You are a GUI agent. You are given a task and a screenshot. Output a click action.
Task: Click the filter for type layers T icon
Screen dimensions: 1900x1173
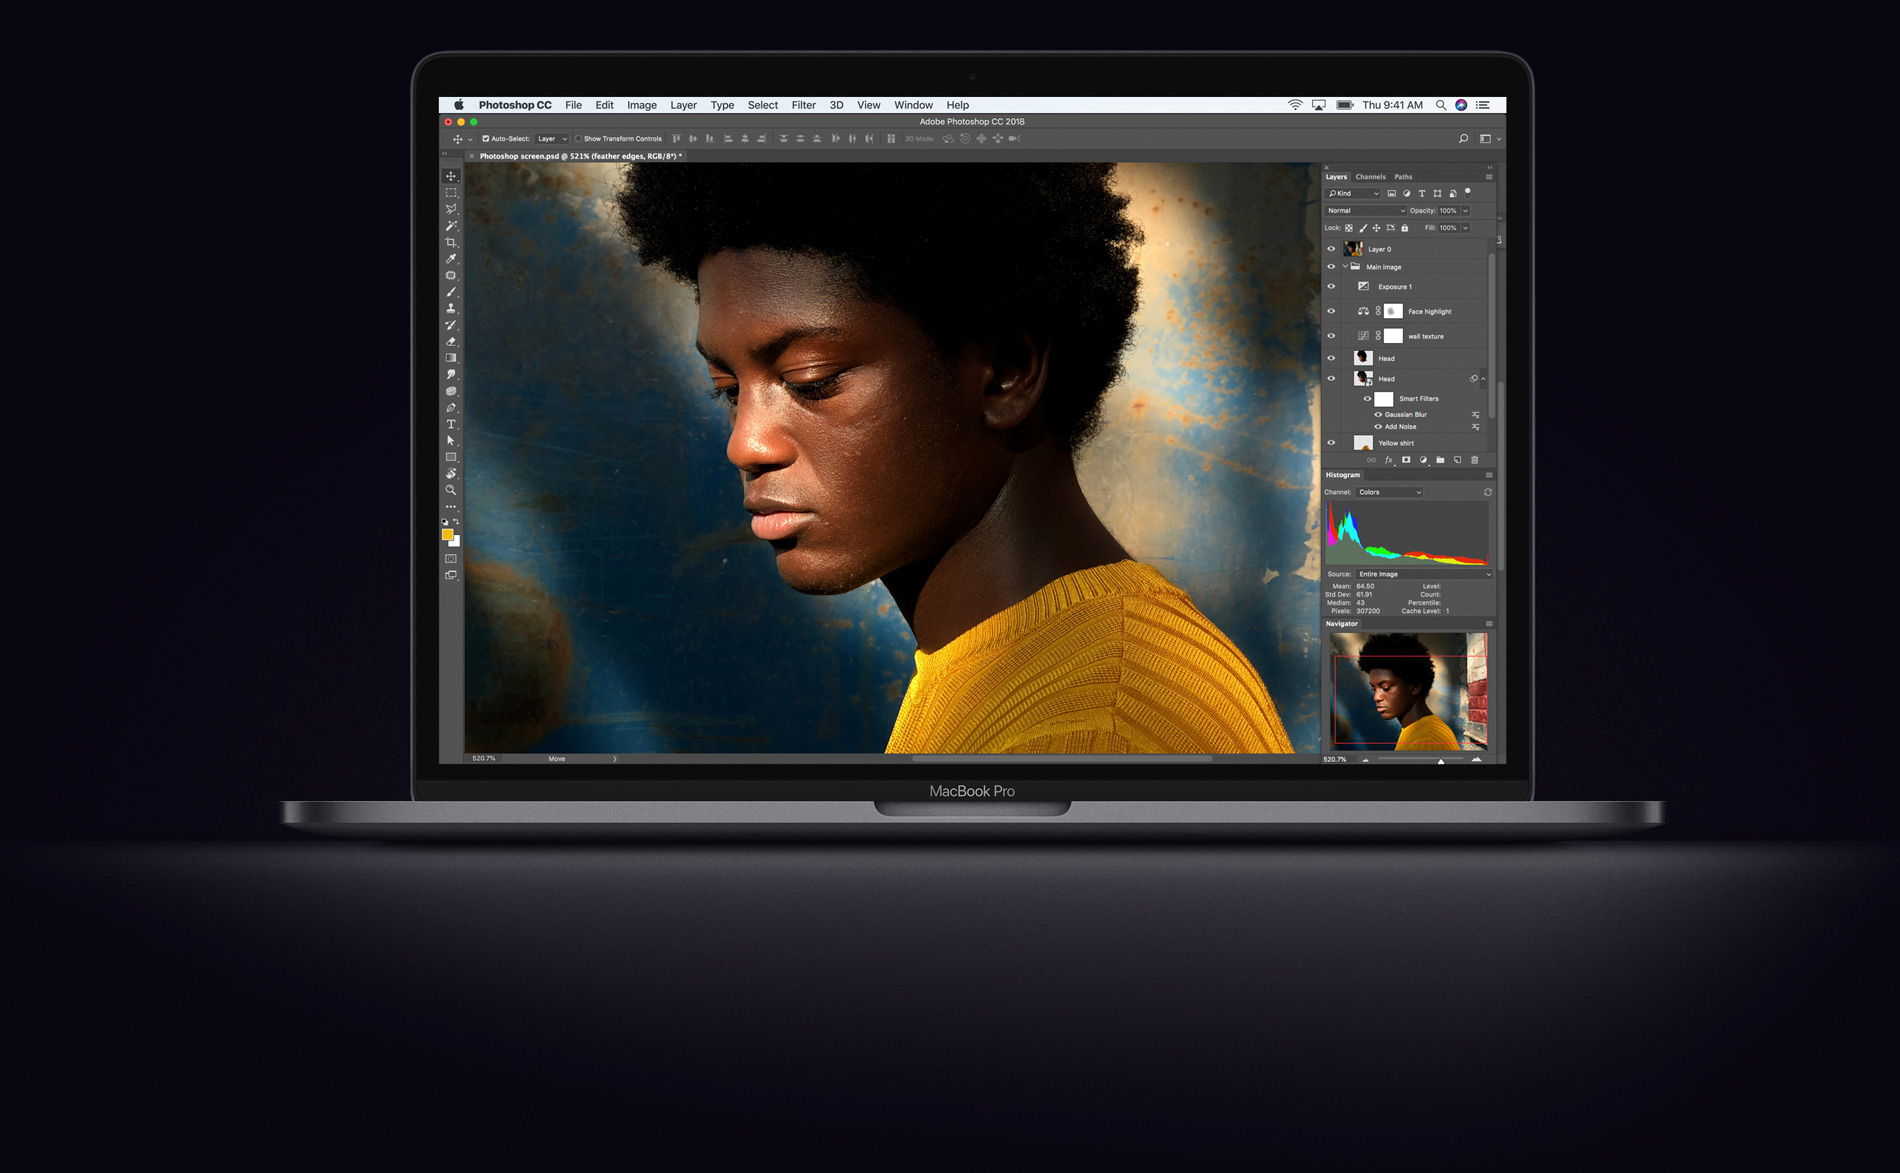tap(1422, 193)
